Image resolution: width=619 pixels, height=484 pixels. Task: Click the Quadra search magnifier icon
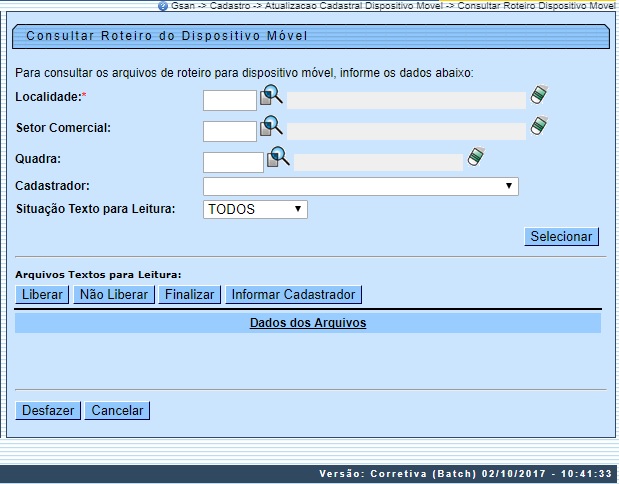tap(278, 157)
